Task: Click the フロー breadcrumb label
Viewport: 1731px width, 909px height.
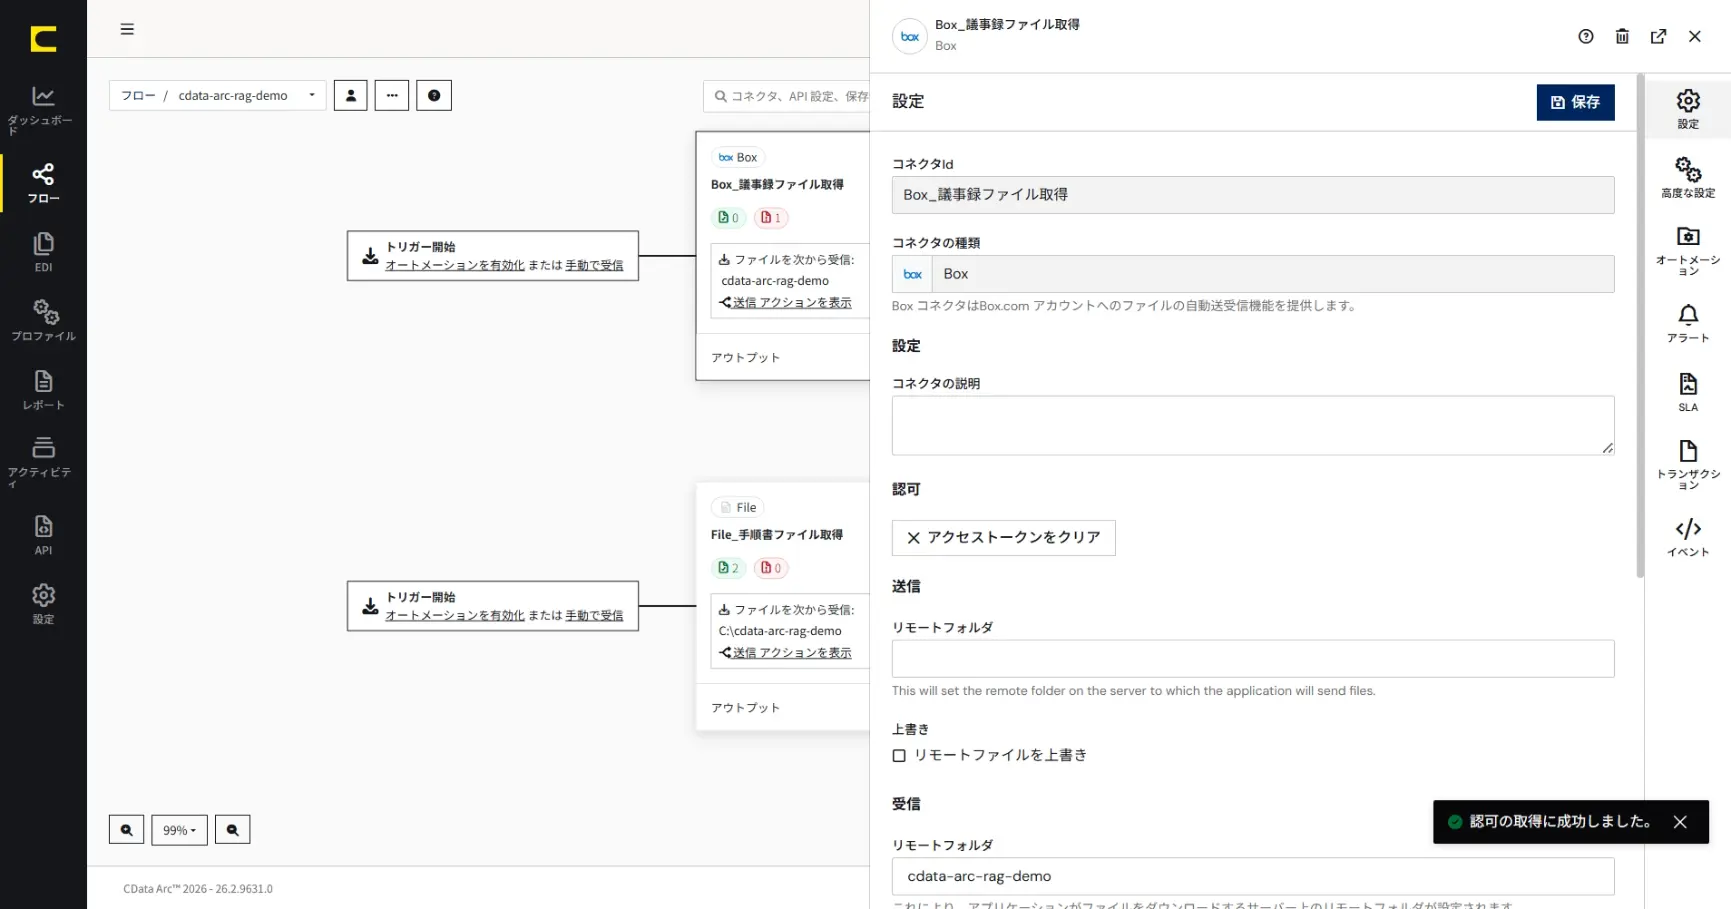Action: coord(138,96)
